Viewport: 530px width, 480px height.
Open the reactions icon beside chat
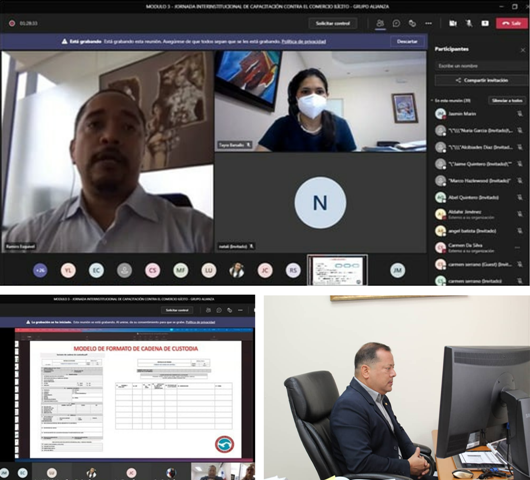(412, 23)
